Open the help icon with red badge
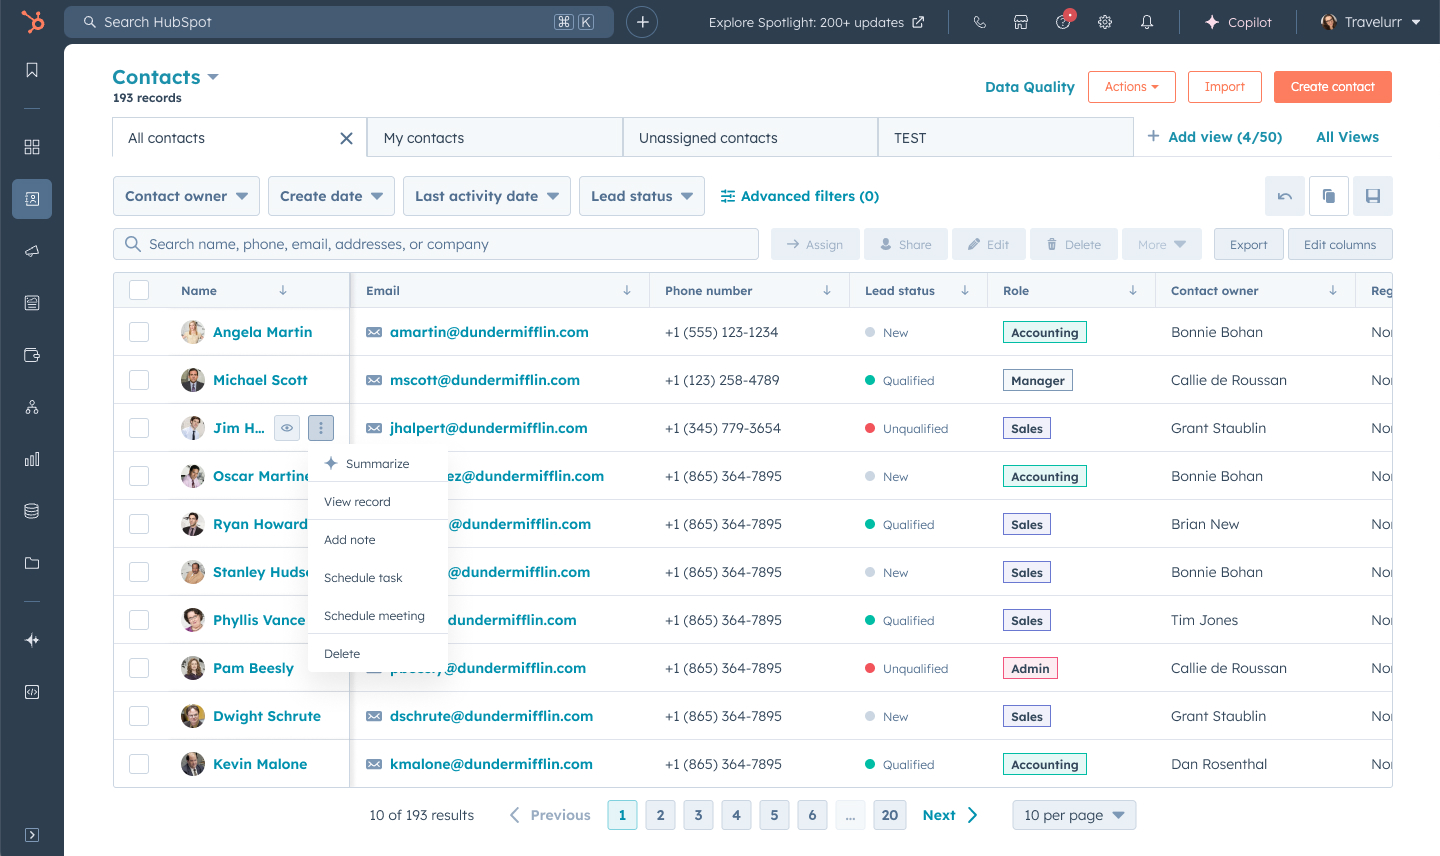Viewport: 1440px width, 856px height. click(1064, 21)
